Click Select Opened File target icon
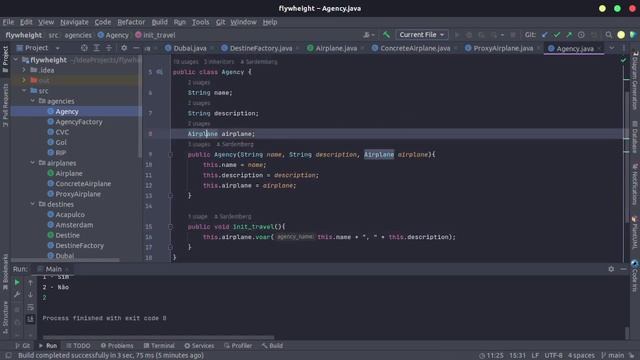The image size is (640, 360). click(84, 48)
